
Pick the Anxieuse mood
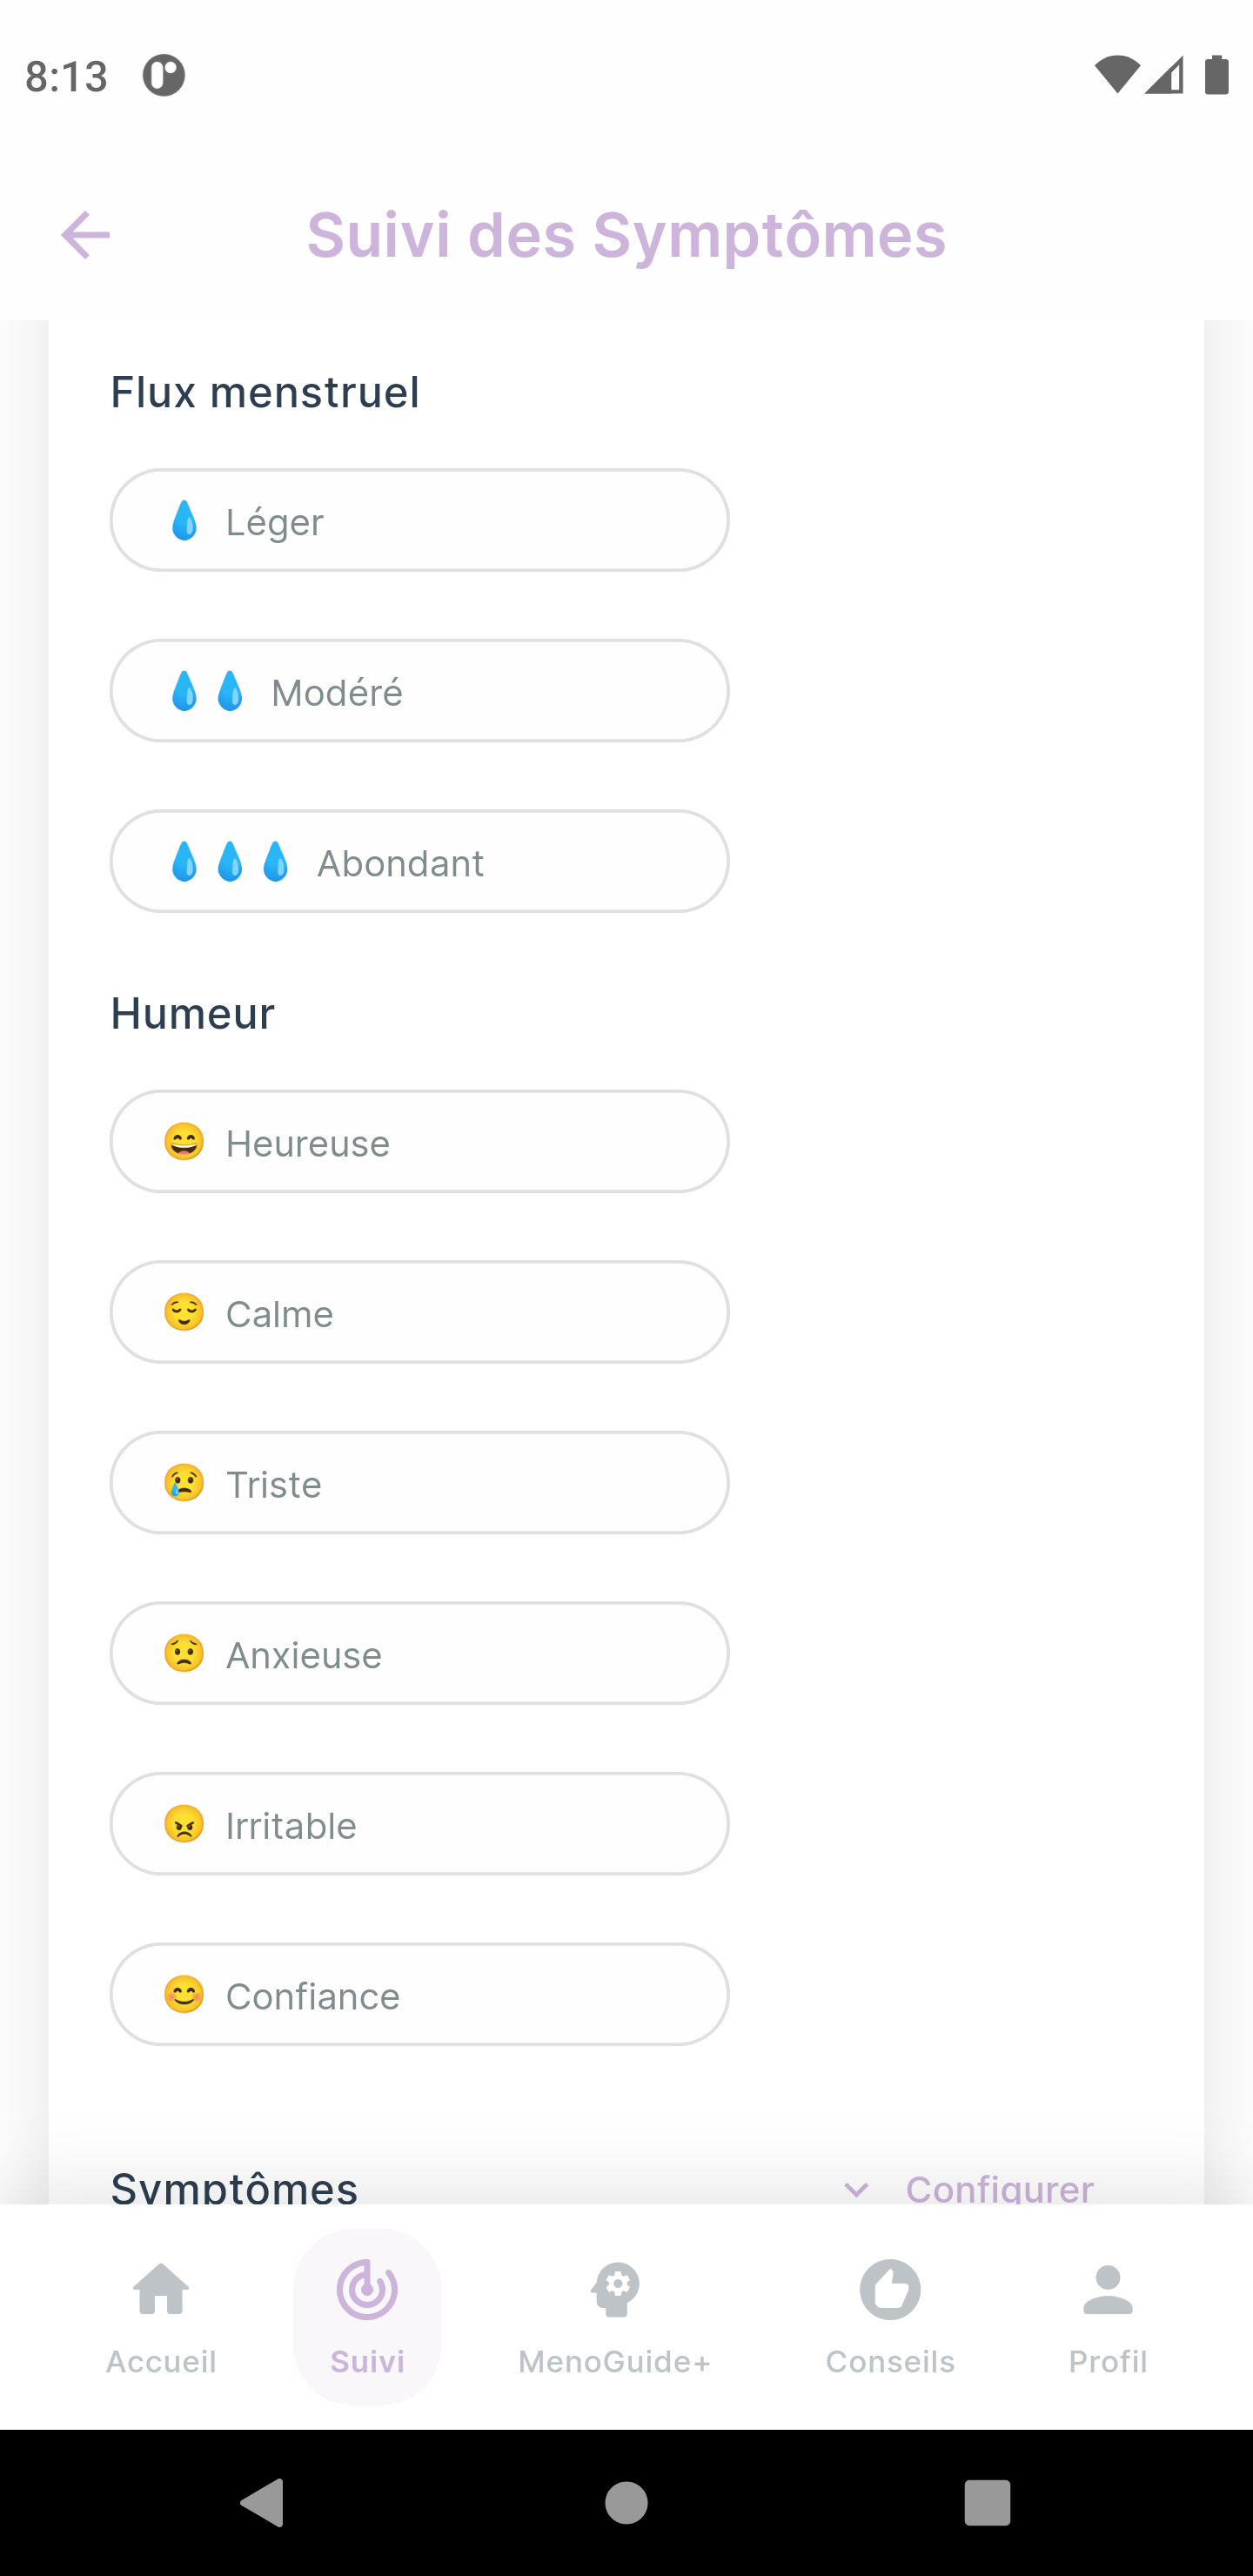coord(419,1654)
